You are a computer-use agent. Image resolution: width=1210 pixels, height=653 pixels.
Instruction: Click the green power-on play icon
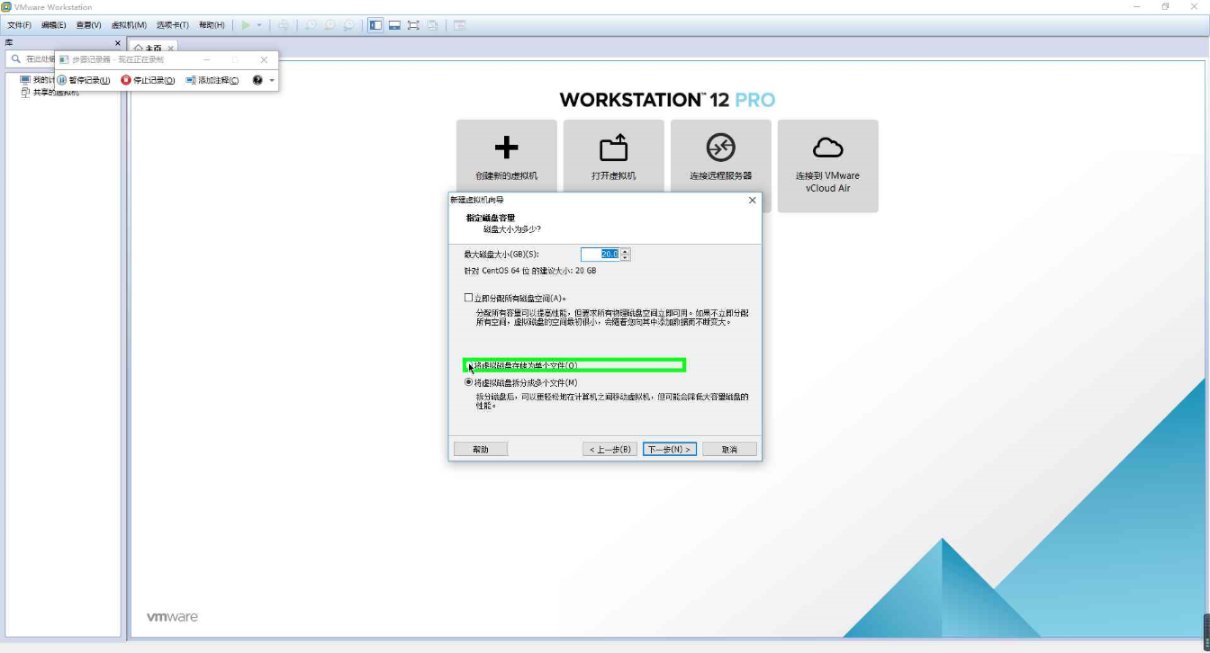(246, 25)
